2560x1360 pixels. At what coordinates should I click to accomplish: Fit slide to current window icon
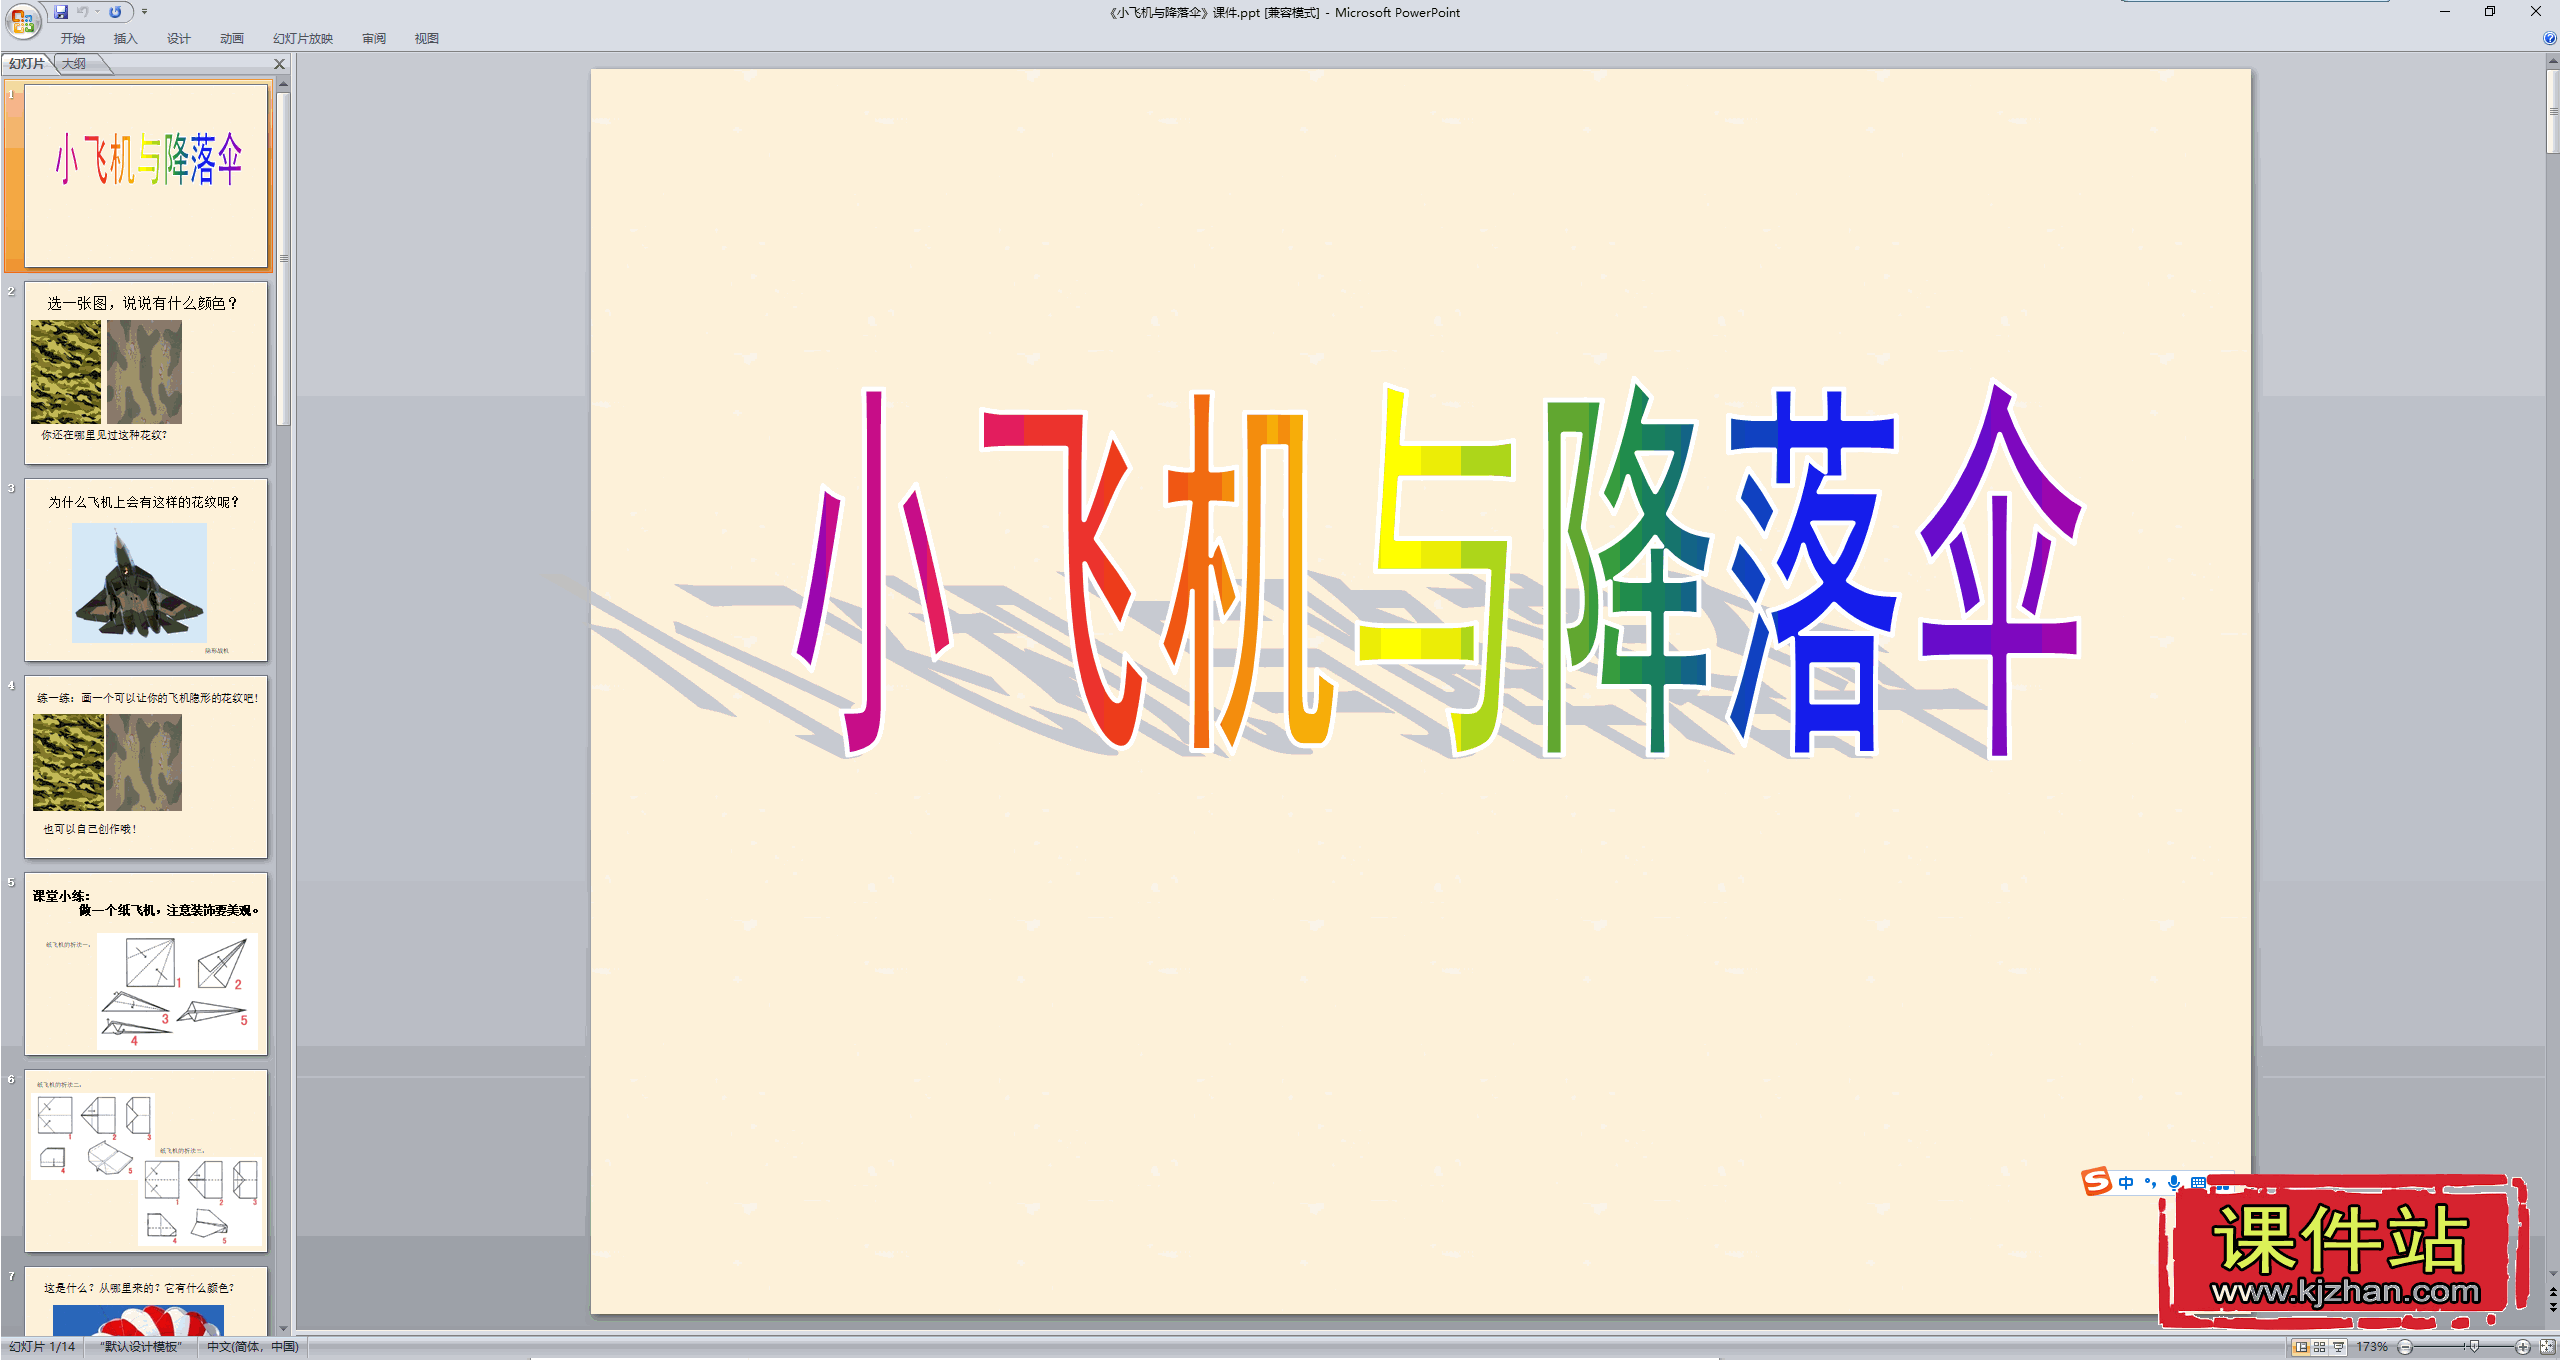2547,1347
